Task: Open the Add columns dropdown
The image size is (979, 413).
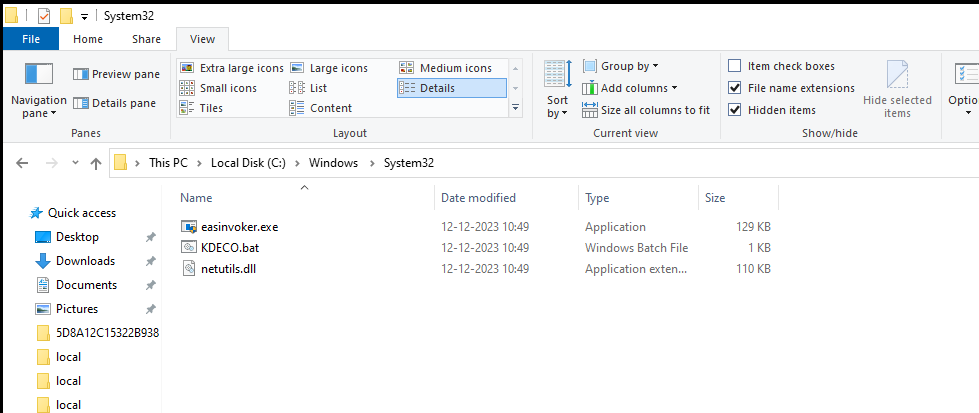Action: coord(629,88)
